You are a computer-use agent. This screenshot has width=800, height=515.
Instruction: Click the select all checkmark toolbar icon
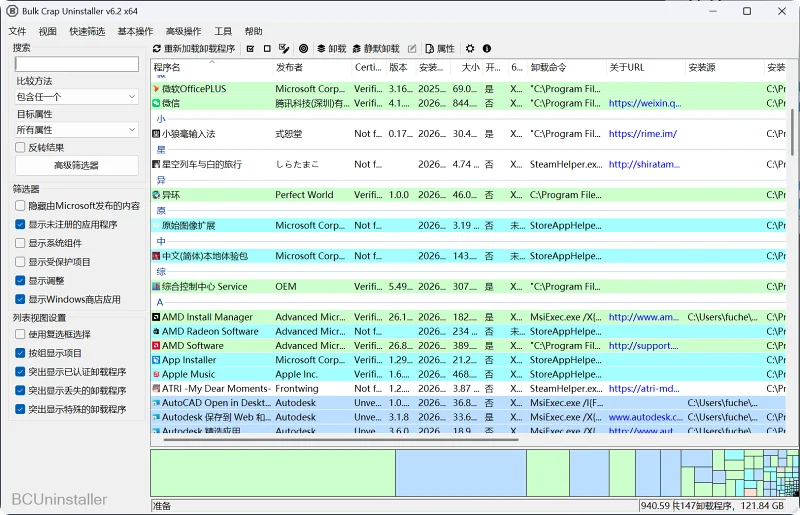(251, 48)
